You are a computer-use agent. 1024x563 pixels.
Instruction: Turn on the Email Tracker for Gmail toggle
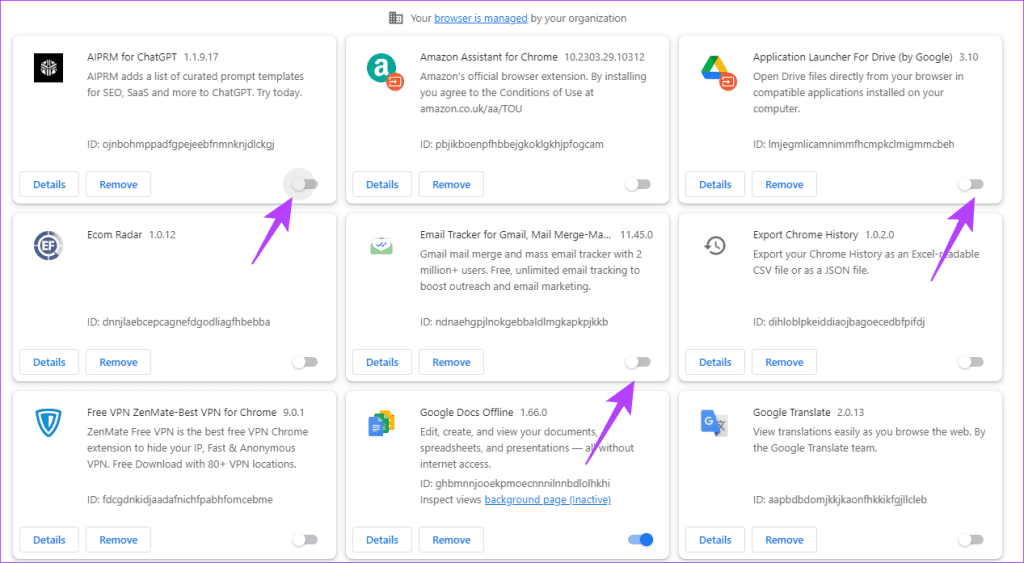click(x=638, y=362)
